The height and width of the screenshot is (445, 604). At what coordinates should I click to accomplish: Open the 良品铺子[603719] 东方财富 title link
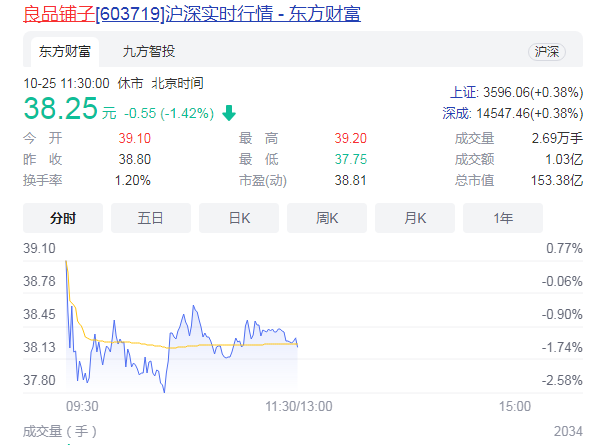(x=192, y=14)
